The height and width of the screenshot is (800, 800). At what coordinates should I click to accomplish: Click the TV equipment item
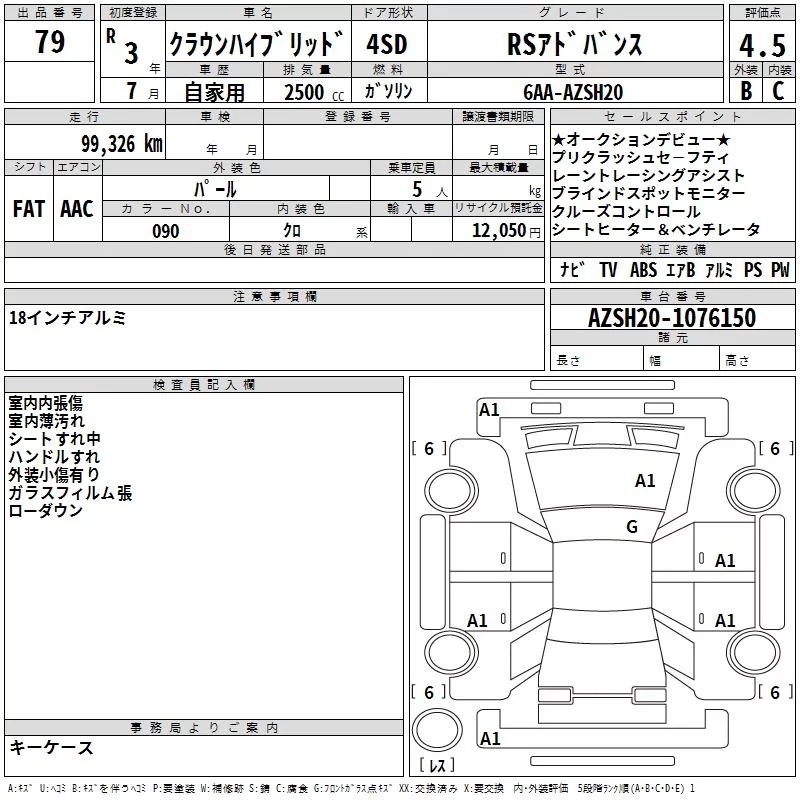(608, 270)
